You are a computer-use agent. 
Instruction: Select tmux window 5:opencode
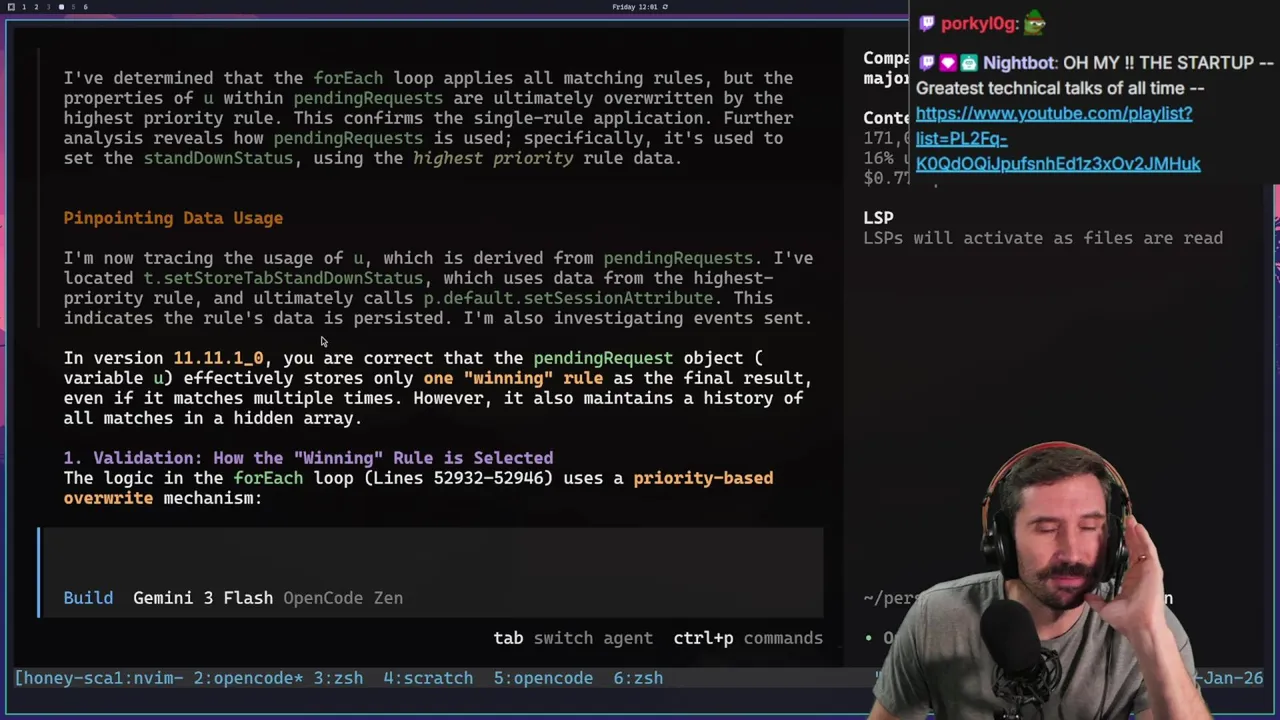[543, 678]
